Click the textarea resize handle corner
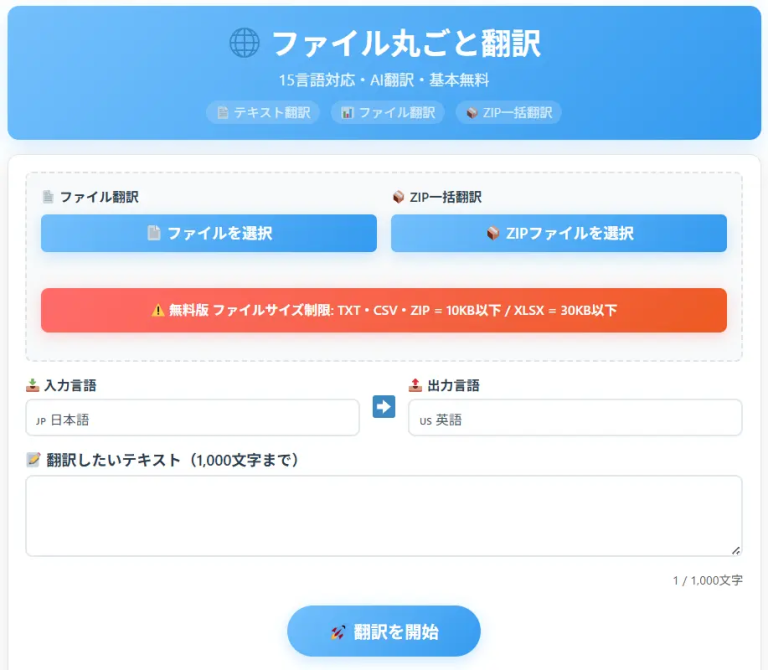 pos(736,550)
